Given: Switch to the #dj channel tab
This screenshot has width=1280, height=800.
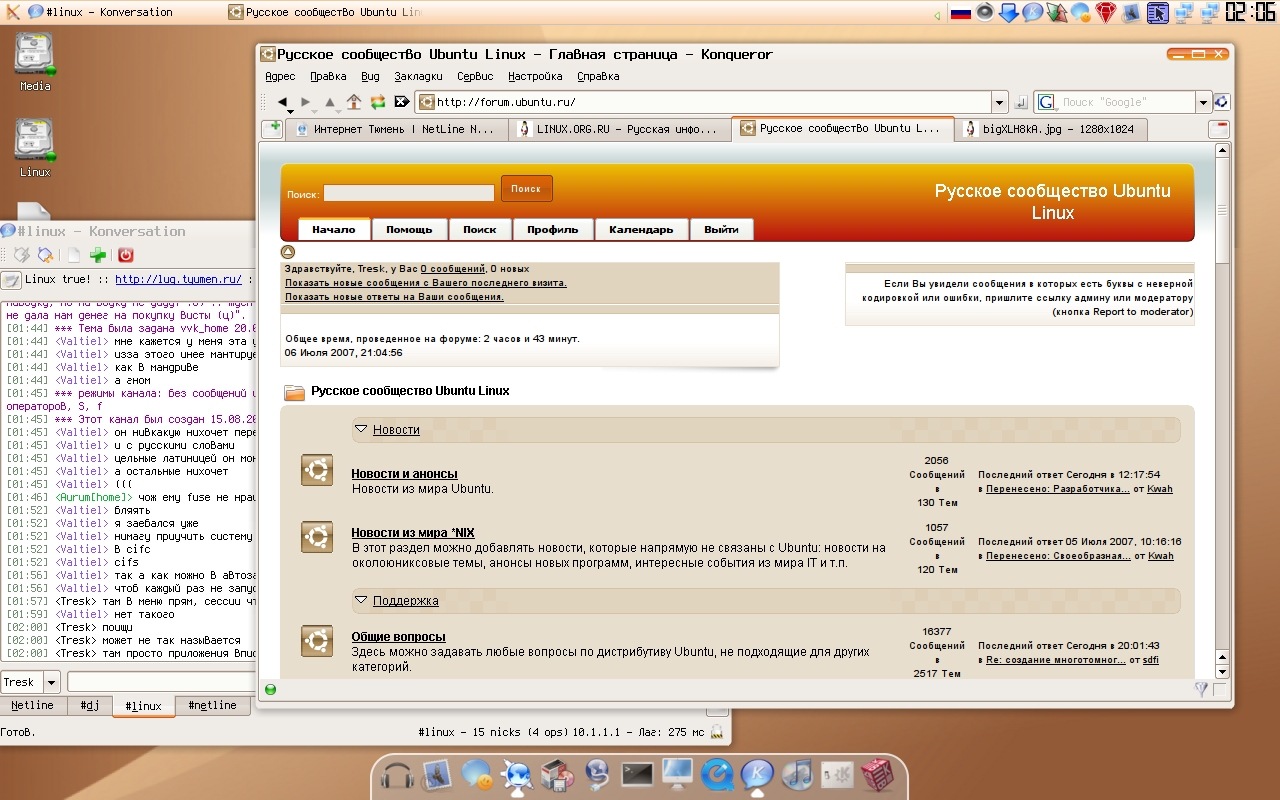Looking at the screenshot, I should 89,705.
